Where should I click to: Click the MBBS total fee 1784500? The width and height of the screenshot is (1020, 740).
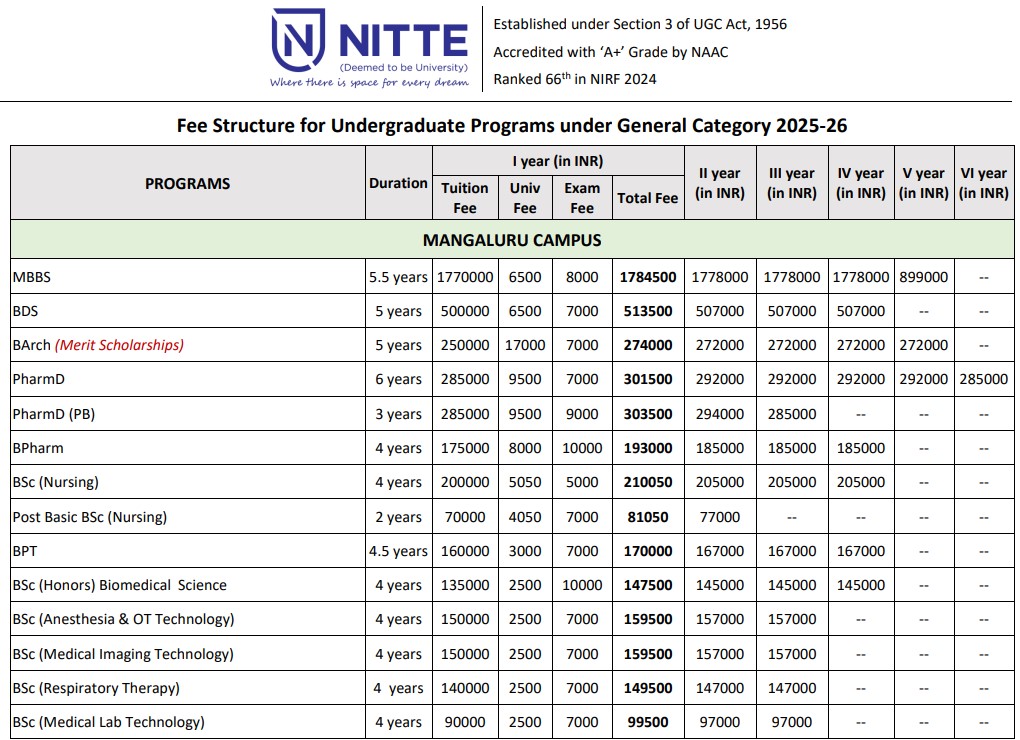[647, 277]
